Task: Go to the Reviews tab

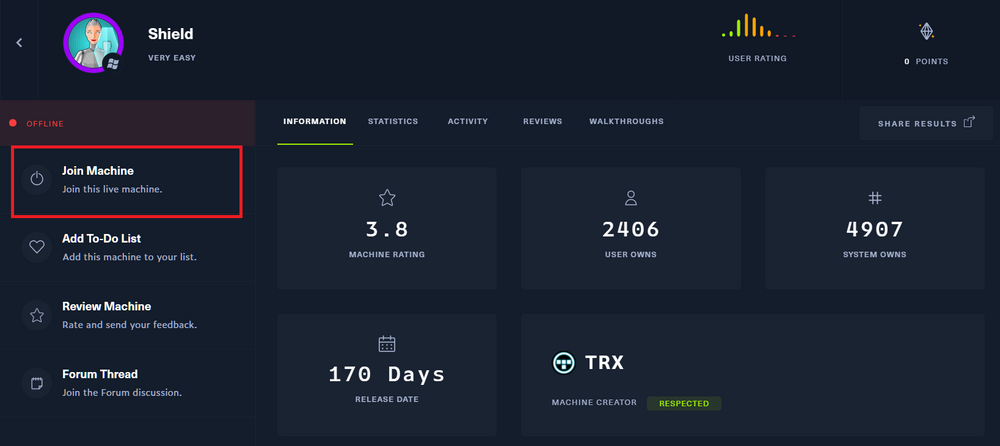Action: click(x=542, y=122)
